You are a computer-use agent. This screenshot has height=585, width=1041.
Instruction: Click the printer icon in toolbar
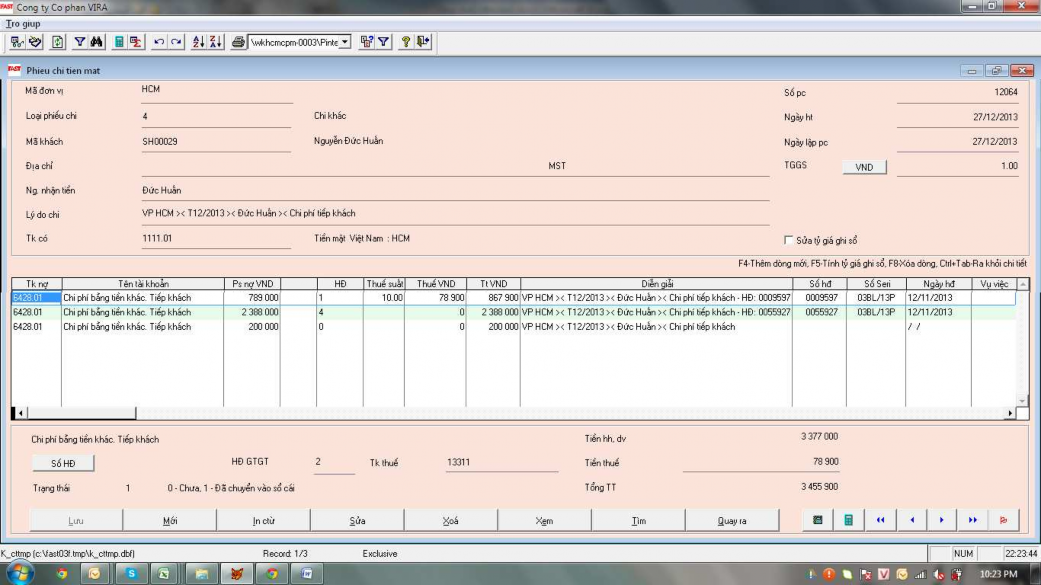(238, 42)
